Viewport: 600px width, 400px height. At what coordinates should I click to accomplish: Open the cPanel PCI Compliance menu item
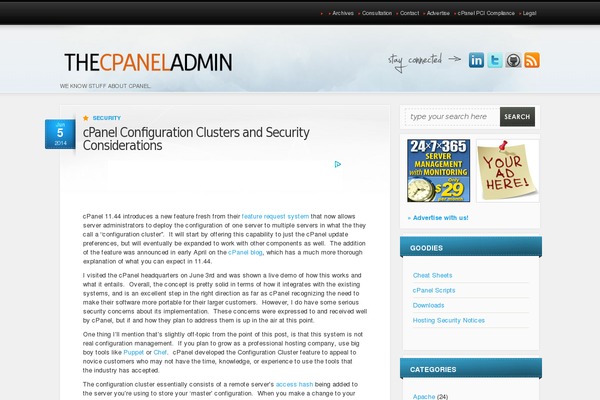(x=486, y=13)
